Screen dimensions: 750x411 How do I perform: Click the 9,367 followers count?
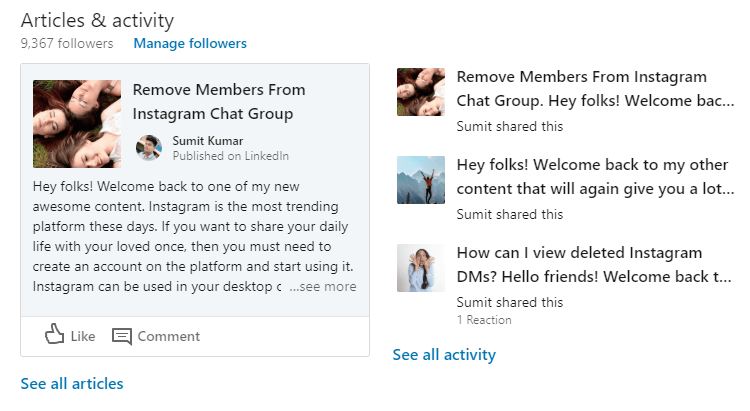tap(67, 44)
